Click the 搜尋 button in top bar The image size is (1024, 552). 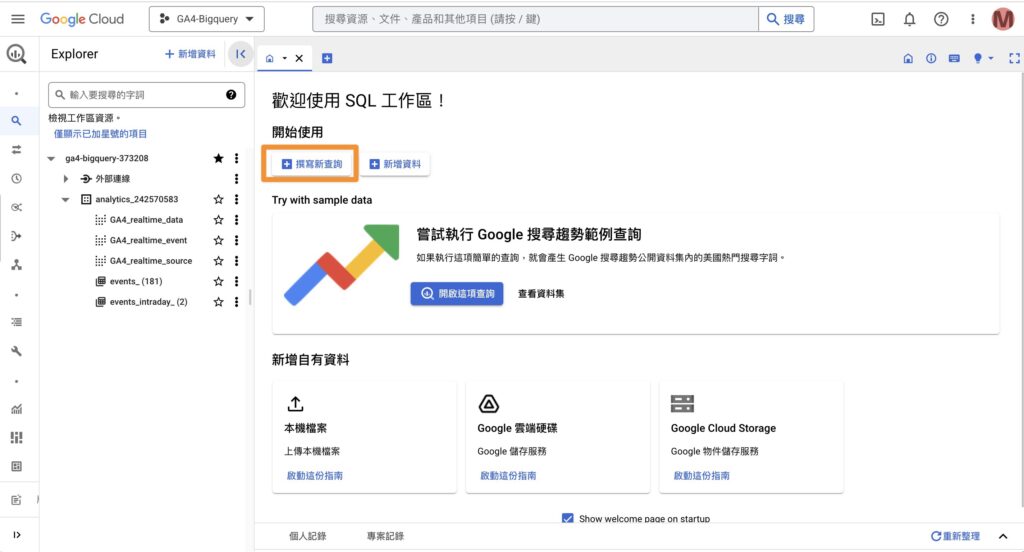(786, 19)
